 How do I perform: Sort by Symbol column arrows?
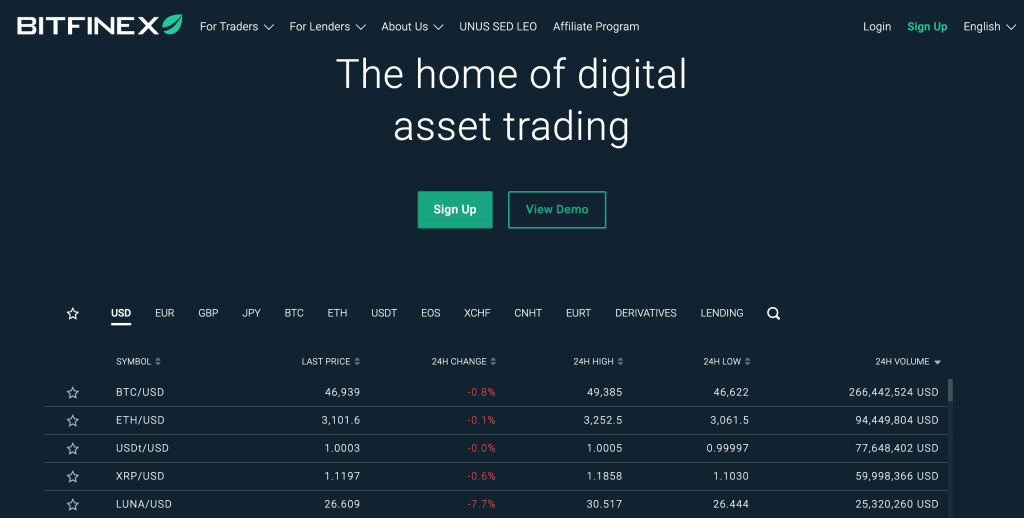pyautogui.click(x=158, y=361)
